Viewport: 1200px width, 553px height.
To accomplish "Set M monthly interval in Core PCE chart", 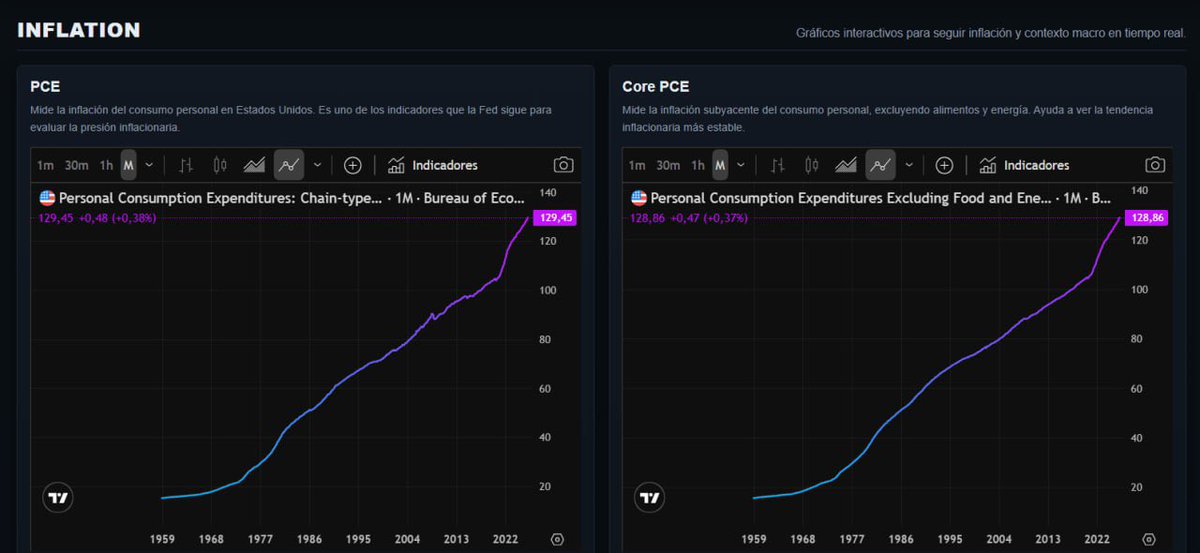I will pyautogui.click(x=720, y=165).
